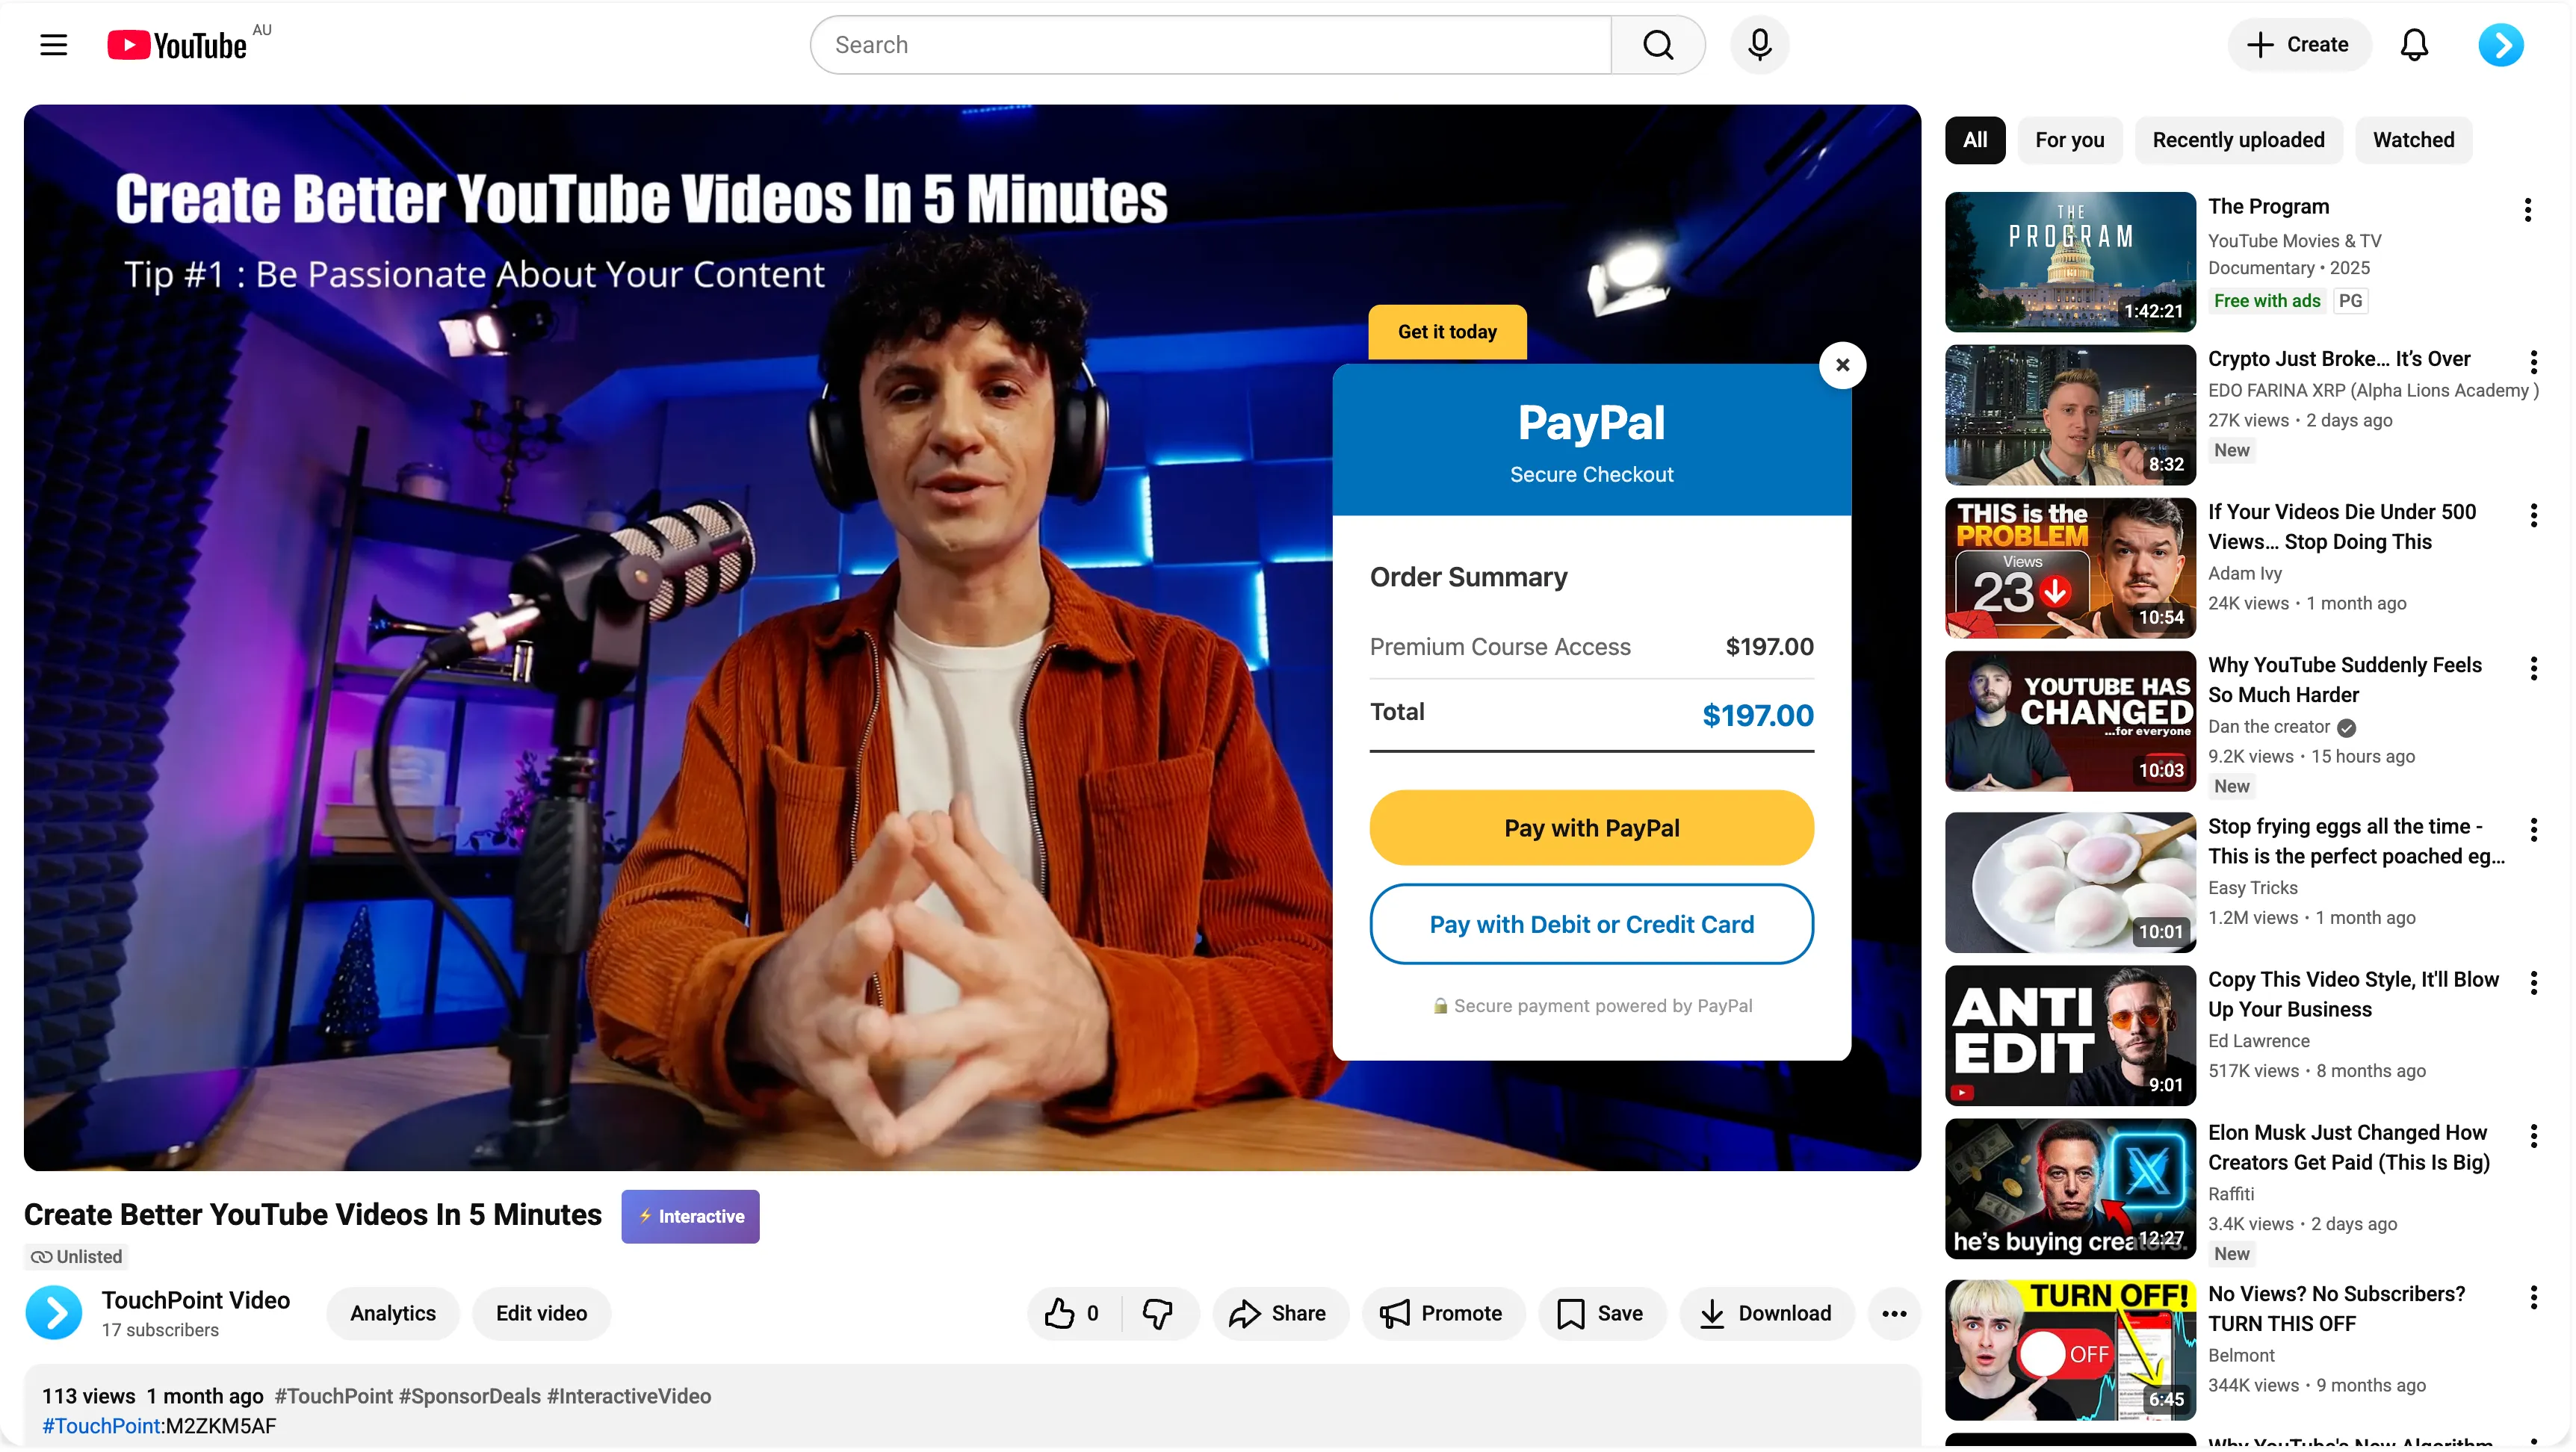Click the Interactive badge beside title

pos(690,1216)
